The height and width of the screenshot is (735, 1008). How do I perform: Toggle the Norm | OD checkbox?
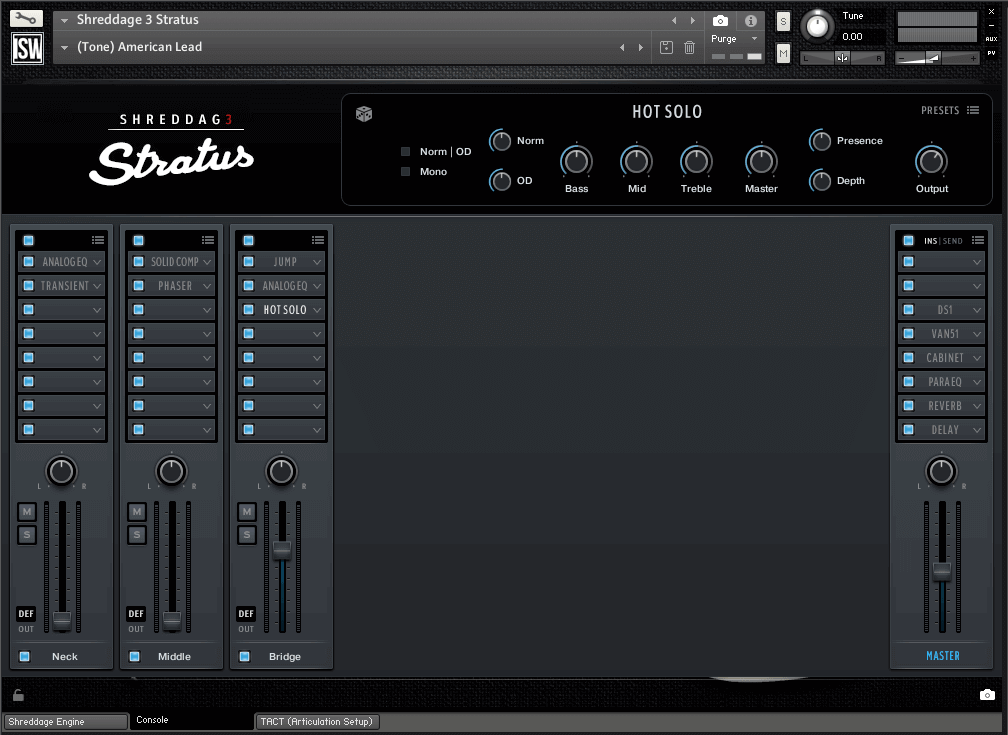(405, 151)
